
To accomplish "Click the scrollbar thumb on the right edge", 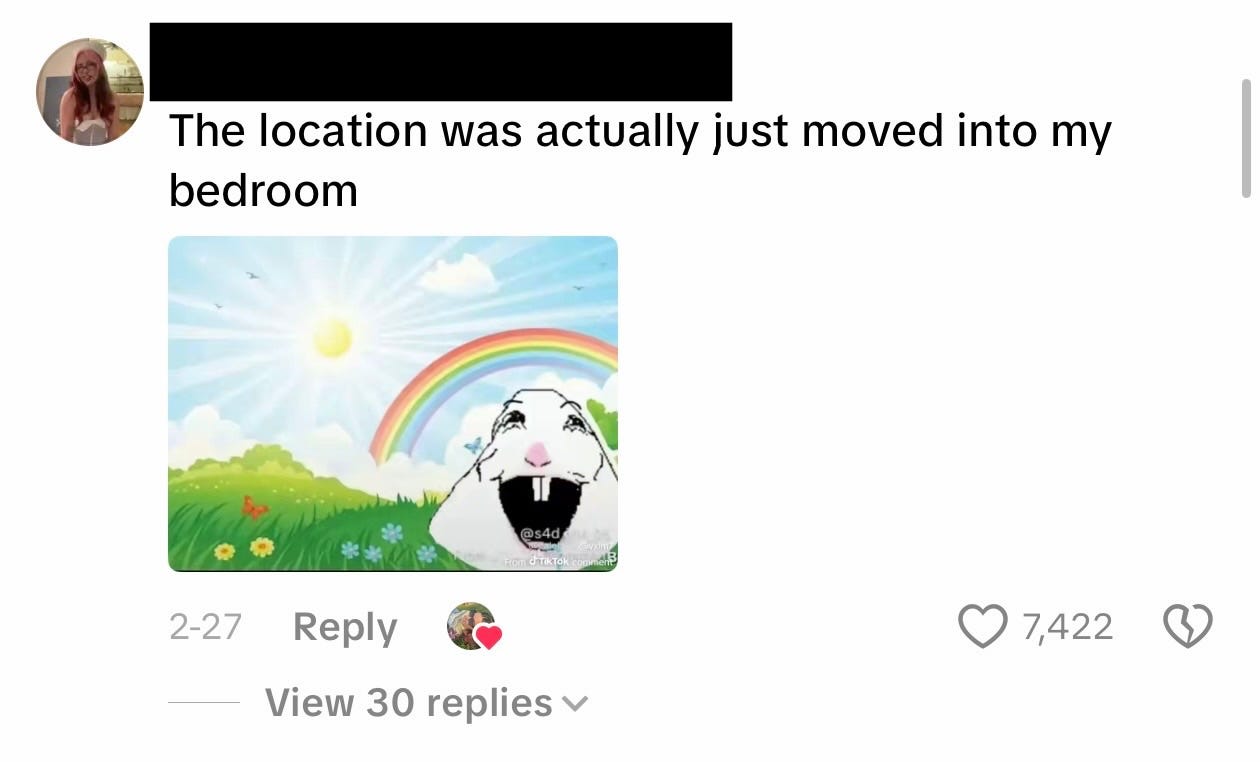I will point(1246,138).
